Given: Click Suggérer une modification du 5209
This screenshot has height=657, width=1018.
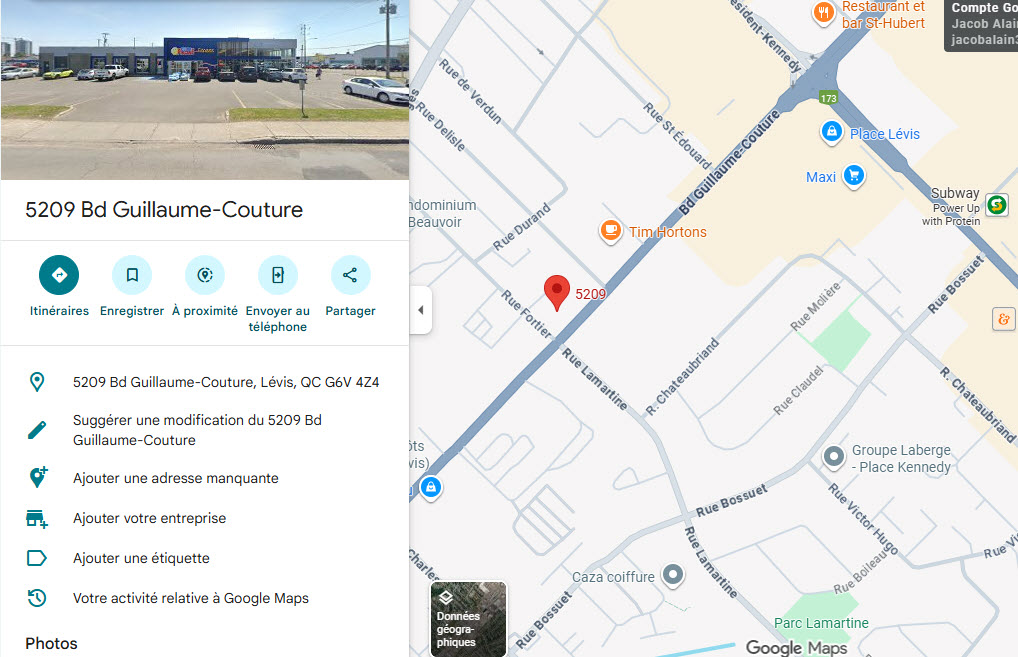Looking at the screenshot, I should pos(197,430).
